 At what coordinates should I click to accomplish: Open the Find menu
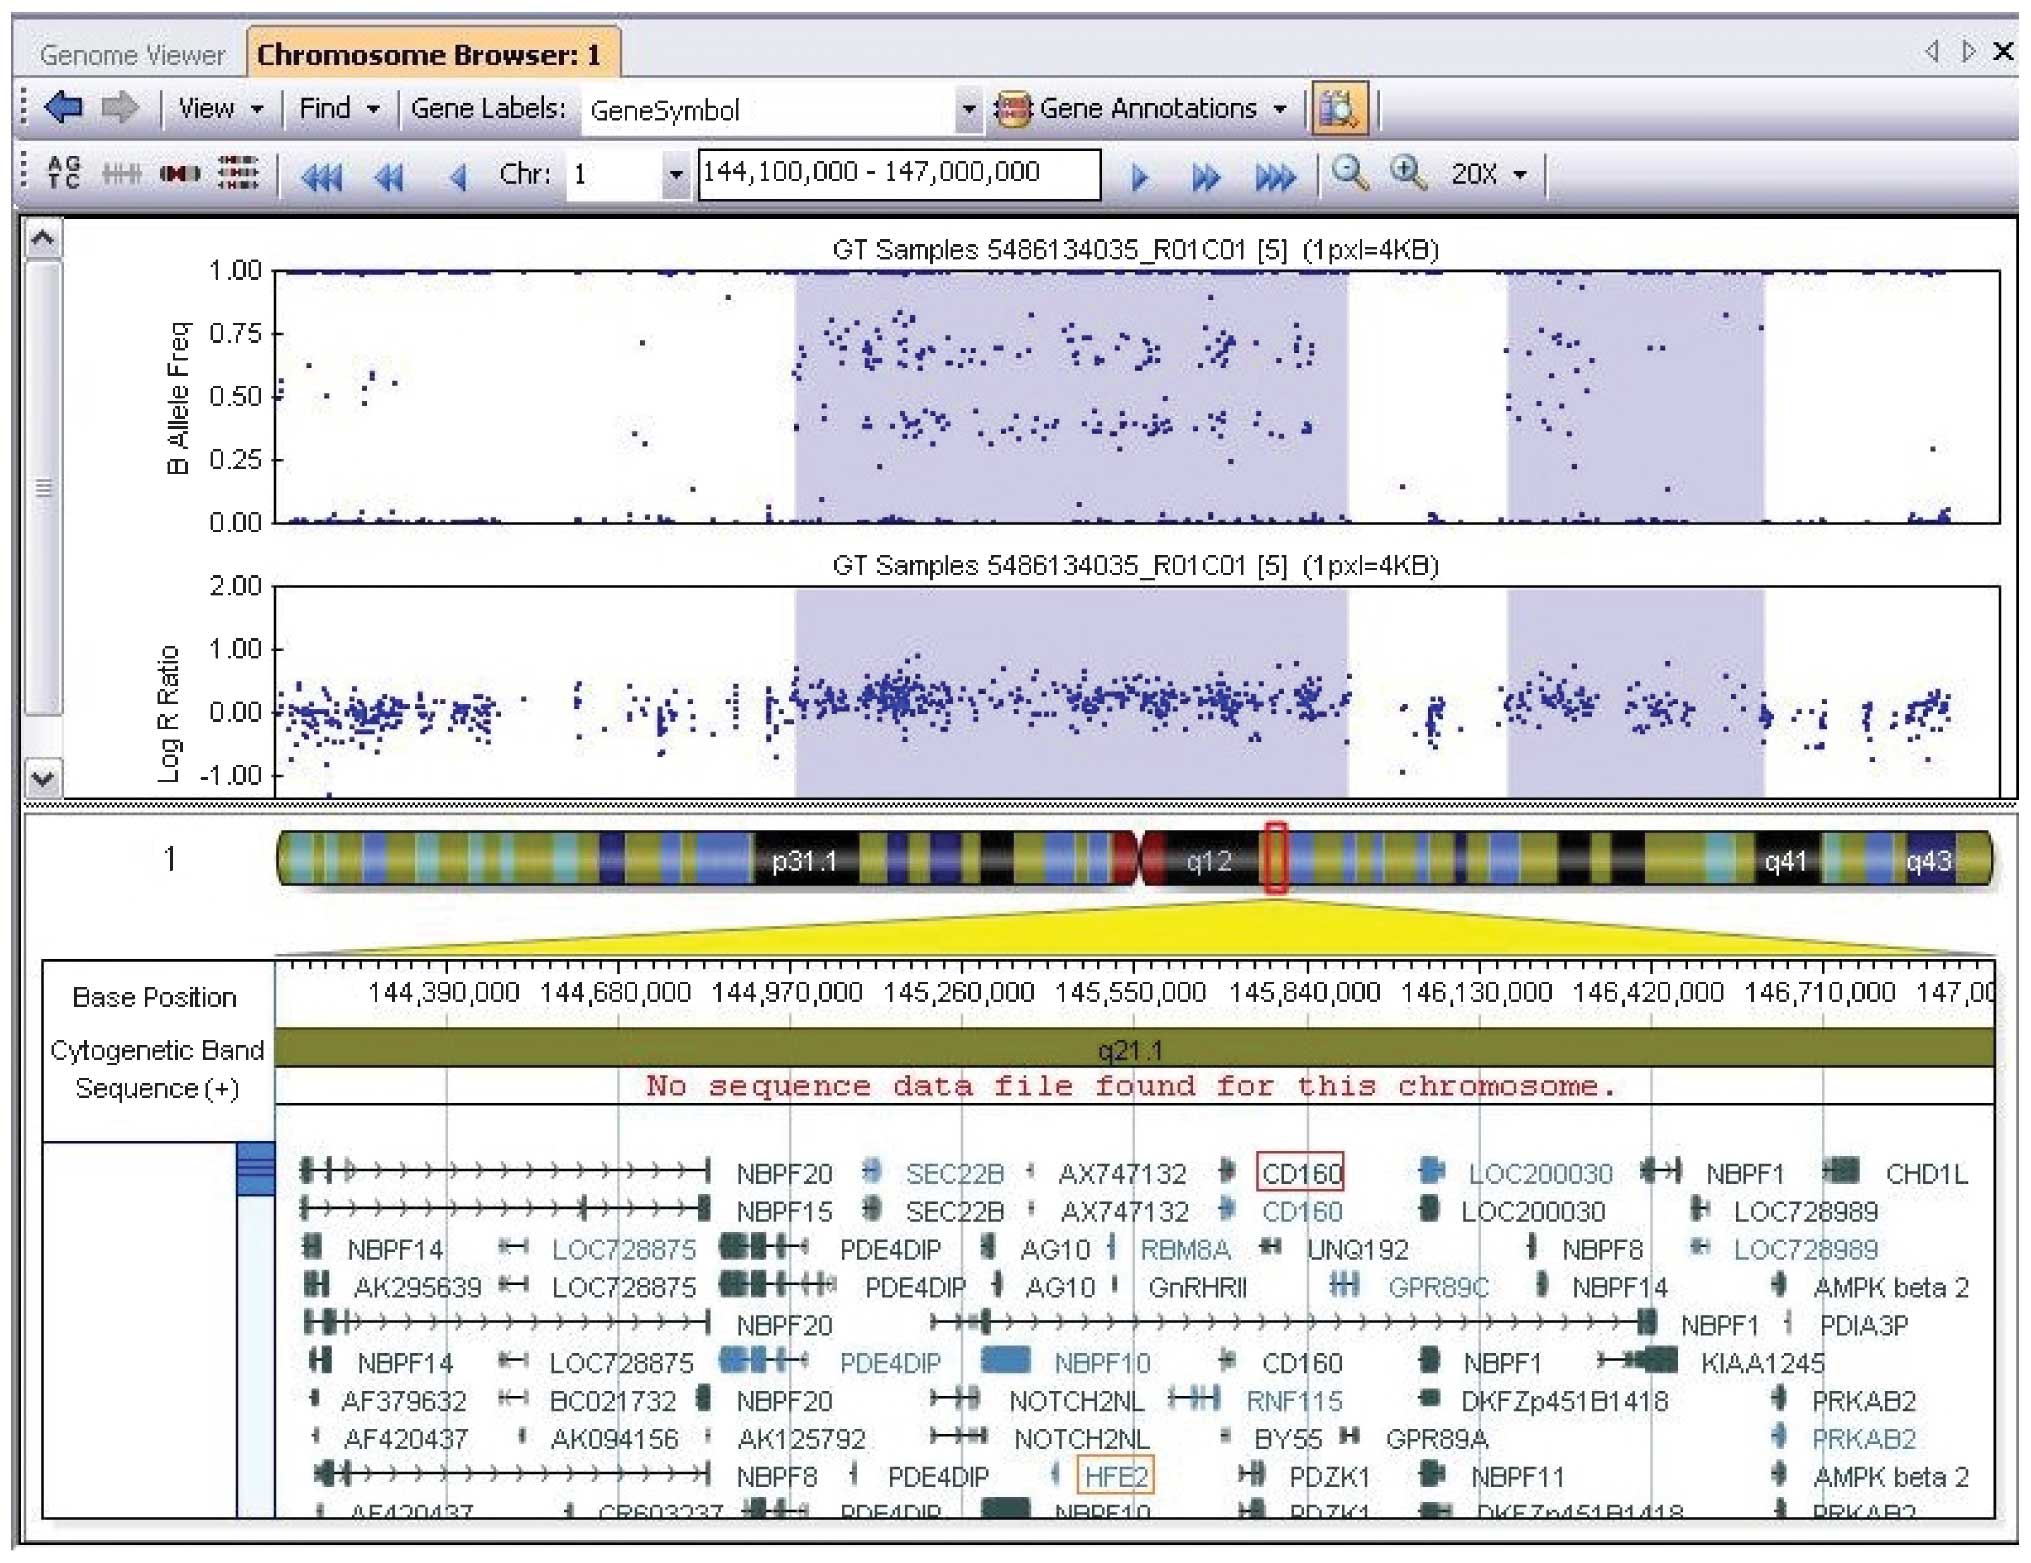pyautogui.click(x=339, y=108)
